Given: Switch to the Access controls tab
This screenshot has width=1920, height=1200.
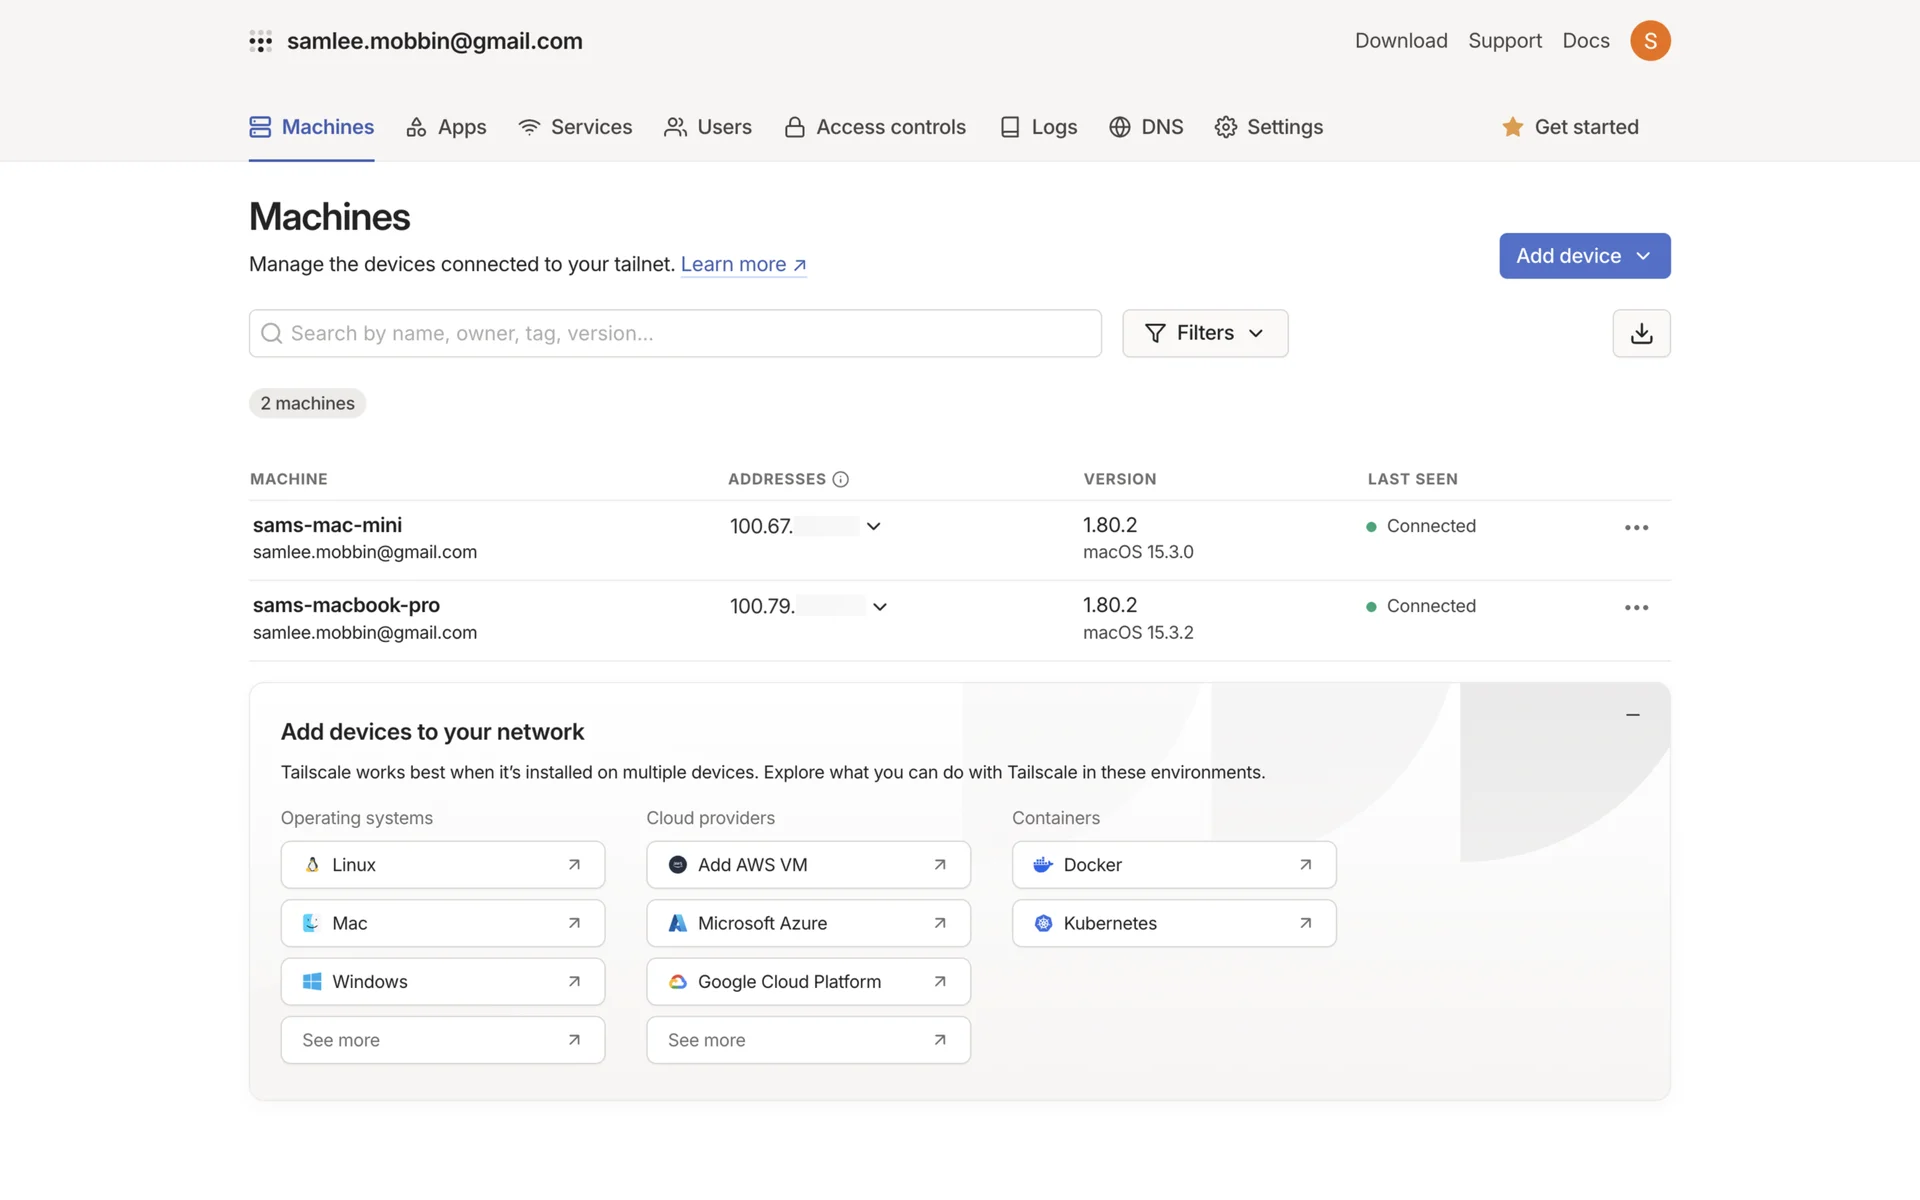Looking at the screenshot, I should (x=875, y=127).
